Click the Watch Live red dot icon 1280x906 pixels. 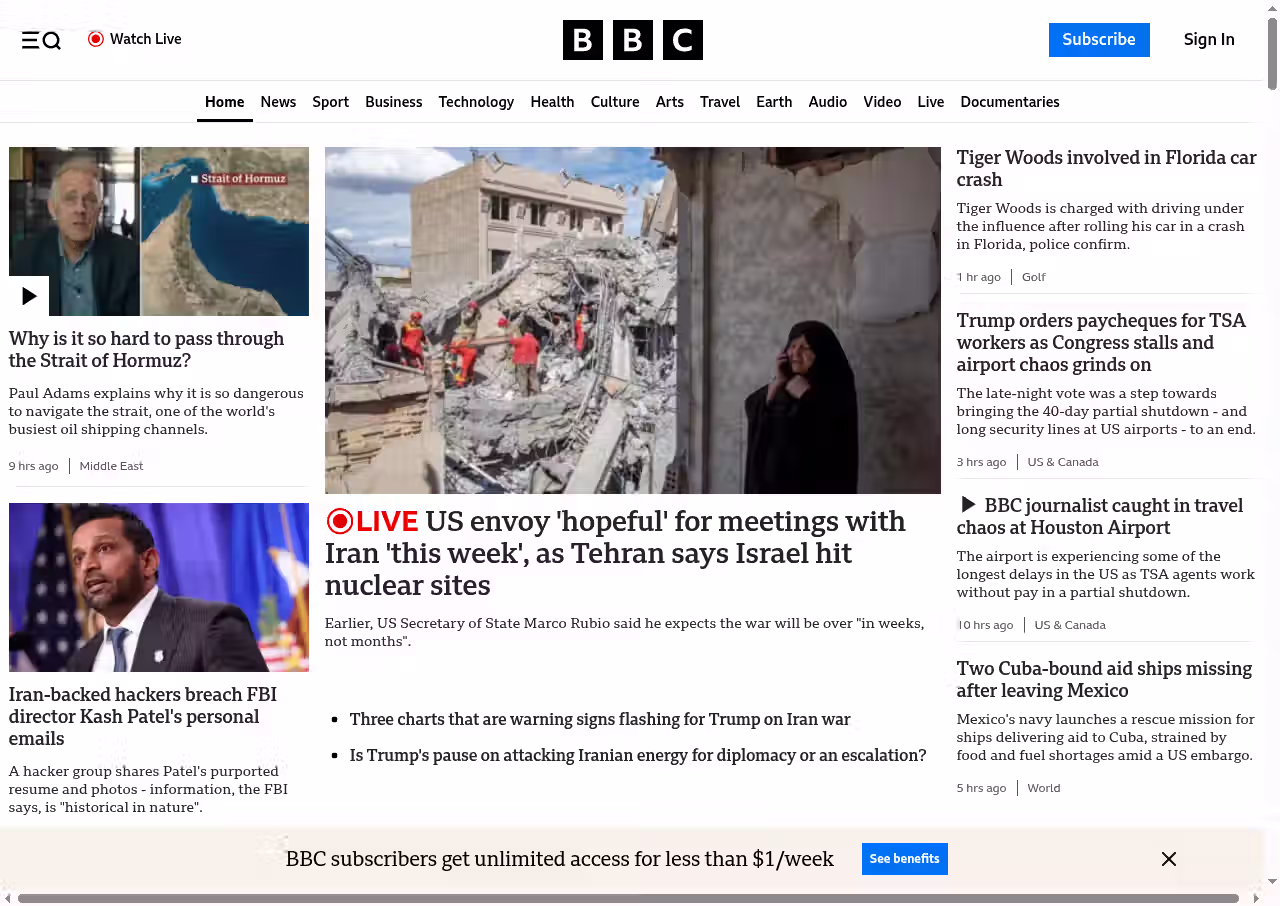tap(96, 39)
